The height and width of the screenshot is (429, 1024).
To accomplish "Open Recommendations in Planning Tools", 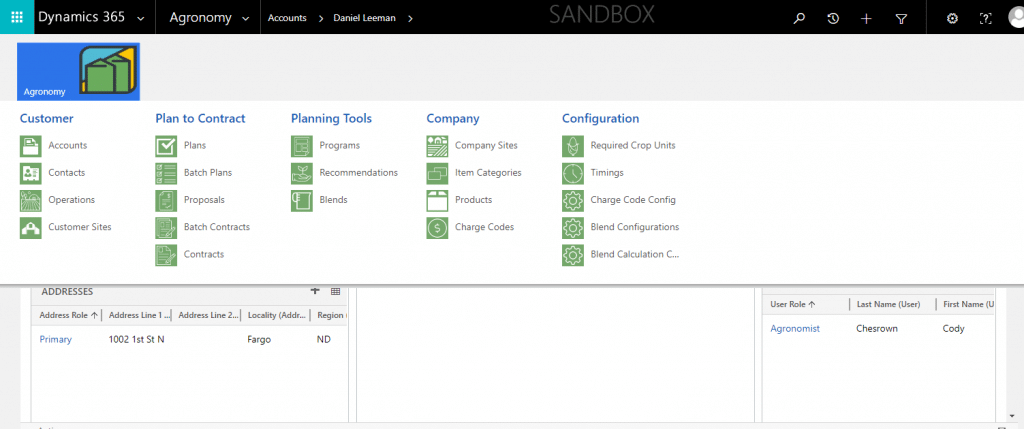I will (x=358, y=173).
